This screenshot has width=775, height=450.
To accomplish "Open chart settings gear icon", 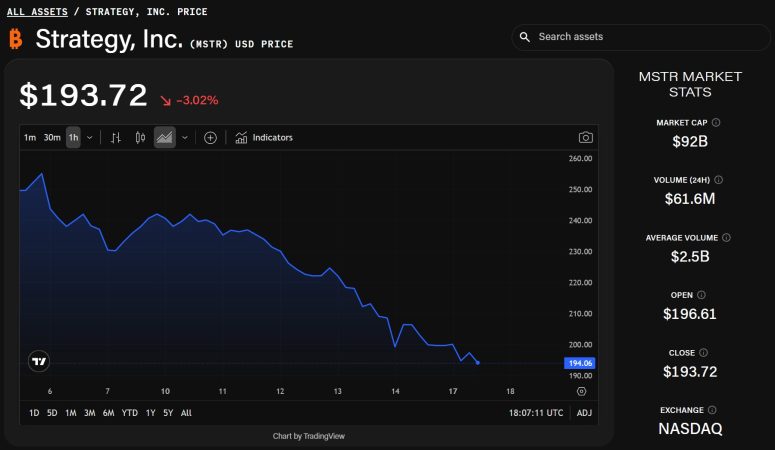I will [582, 392].
